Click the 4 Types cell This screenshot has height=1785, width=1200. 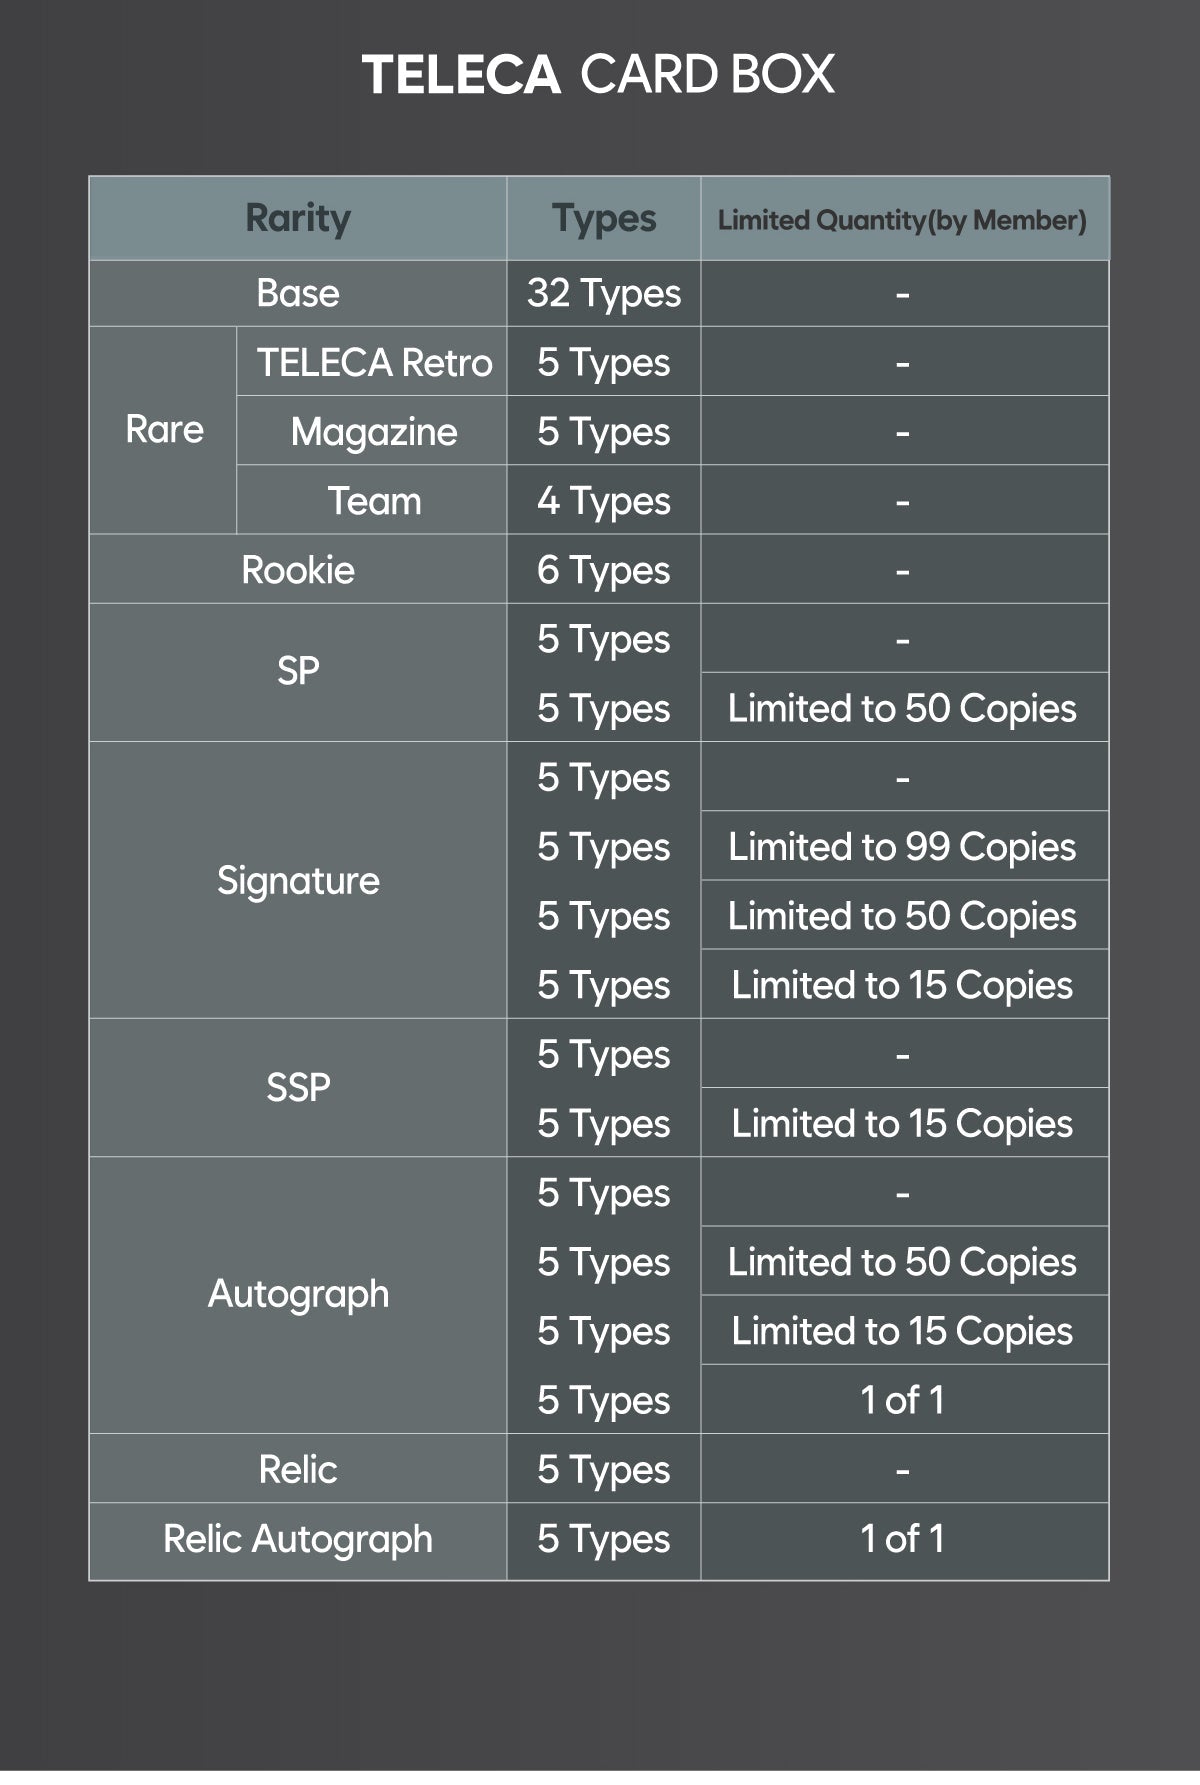click(604, 500)
